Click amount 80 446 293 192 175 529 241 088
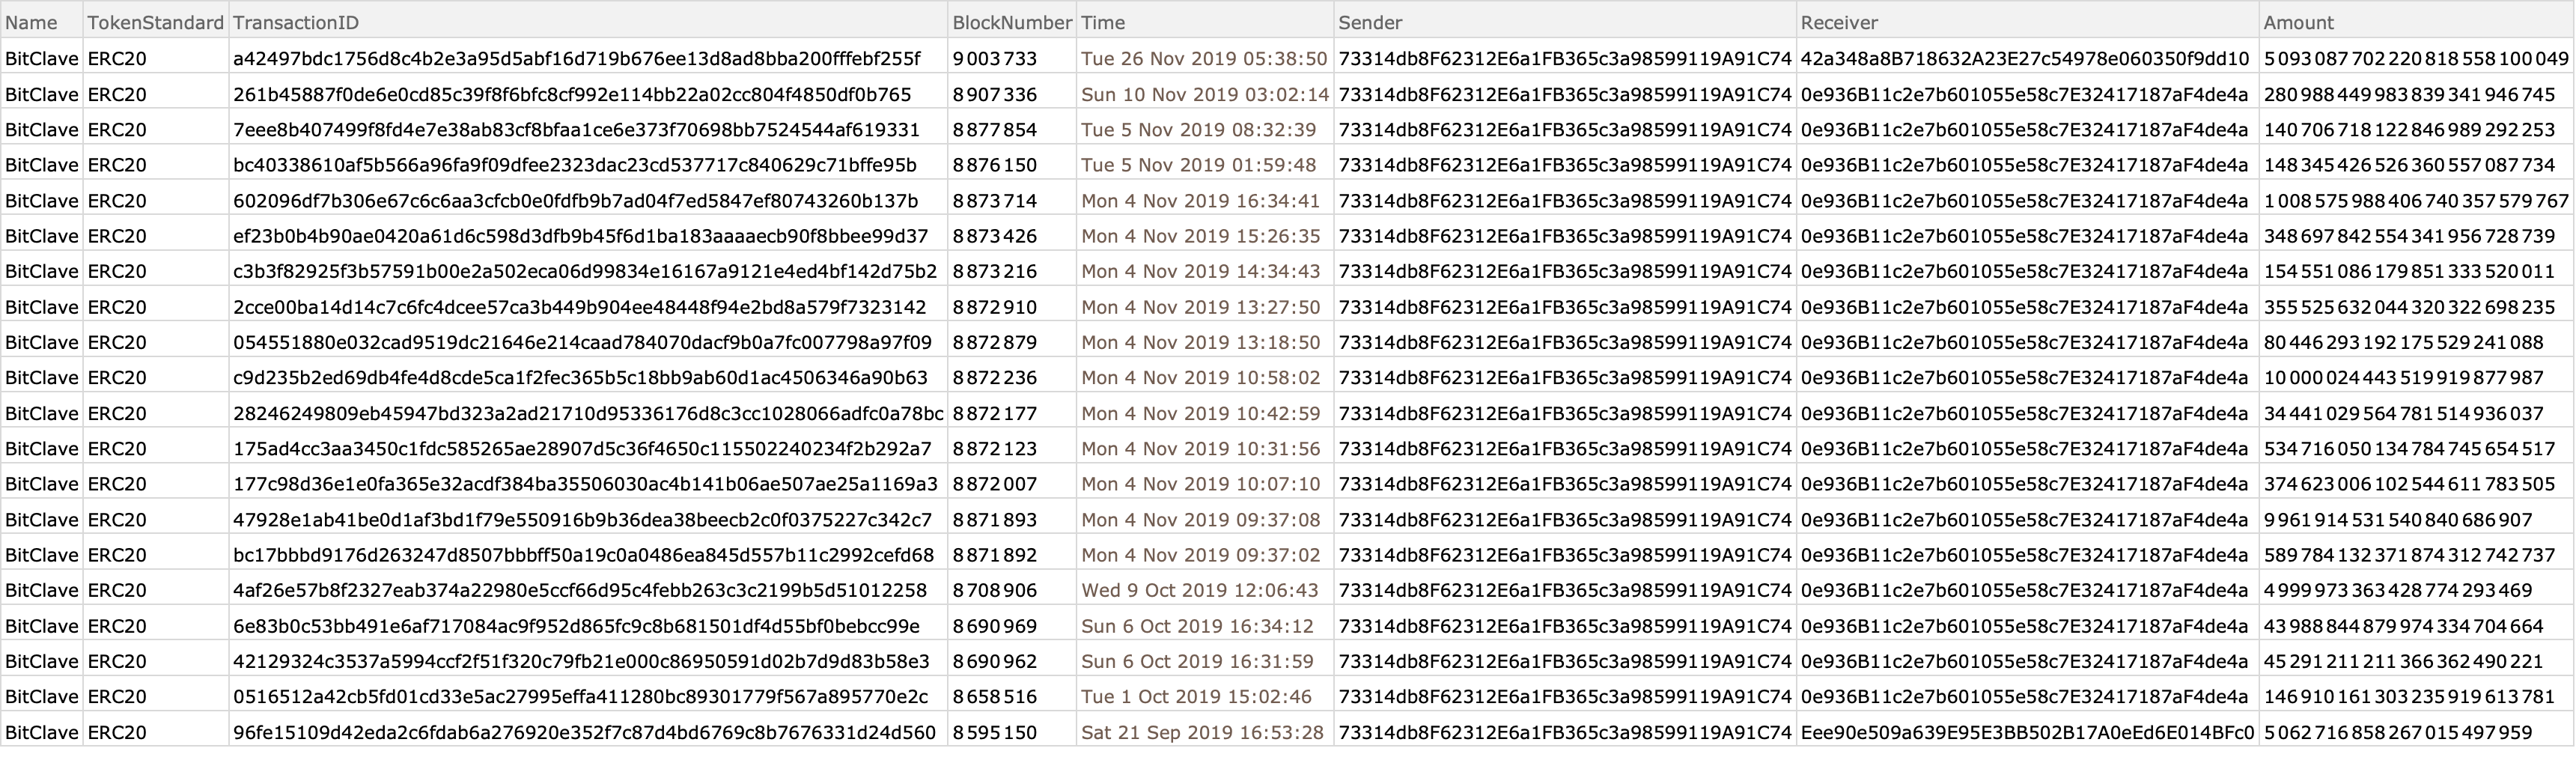The image size is (2576, 769). tap(2404, 342)
